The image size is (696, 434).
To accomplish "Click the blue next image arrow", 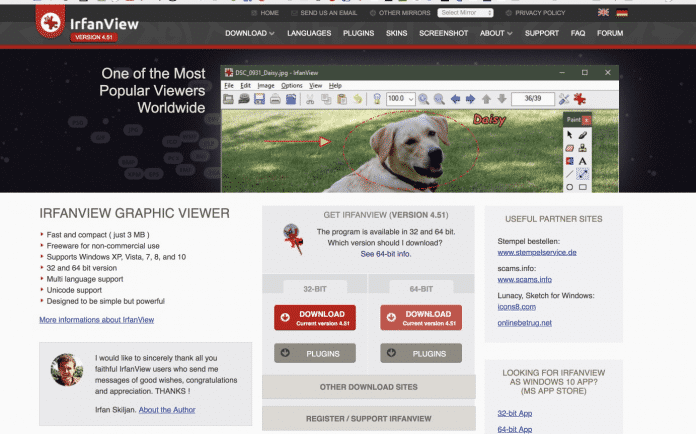I will [471, 99].
